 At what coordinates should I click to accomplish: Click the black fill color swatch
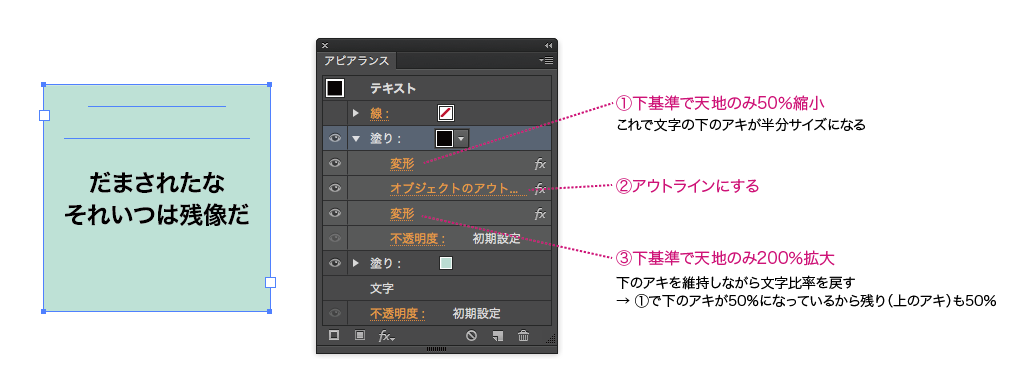tap(444, 138)
